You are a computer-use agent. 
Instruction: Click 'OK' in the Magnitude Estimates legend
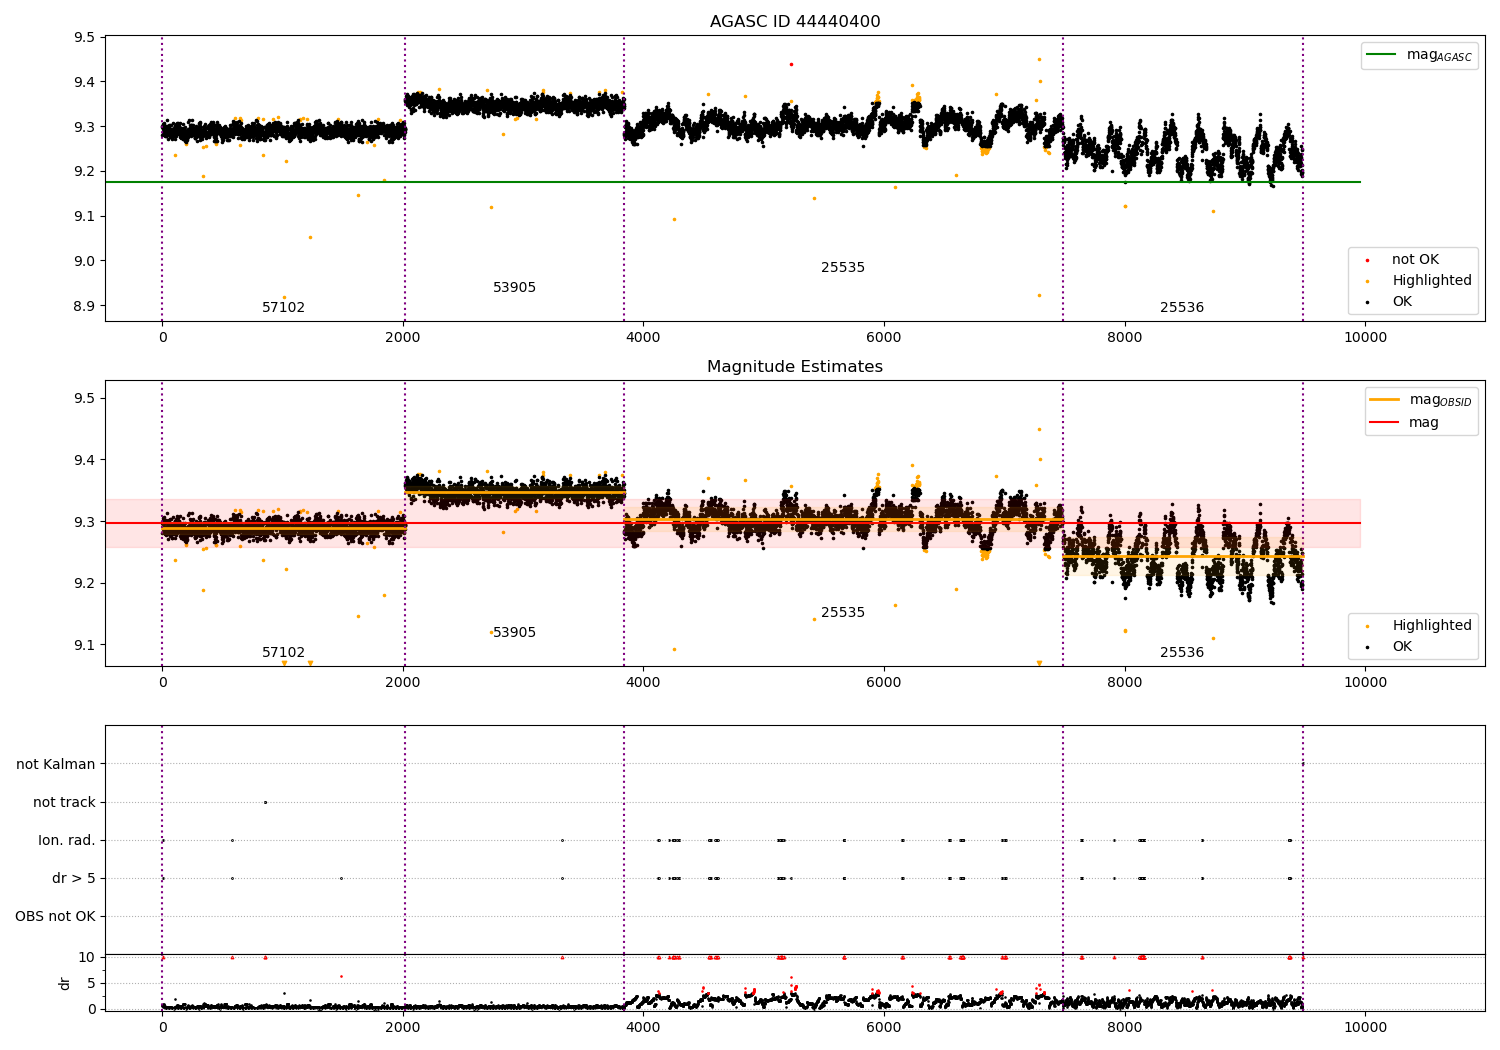pos(1402,647)
